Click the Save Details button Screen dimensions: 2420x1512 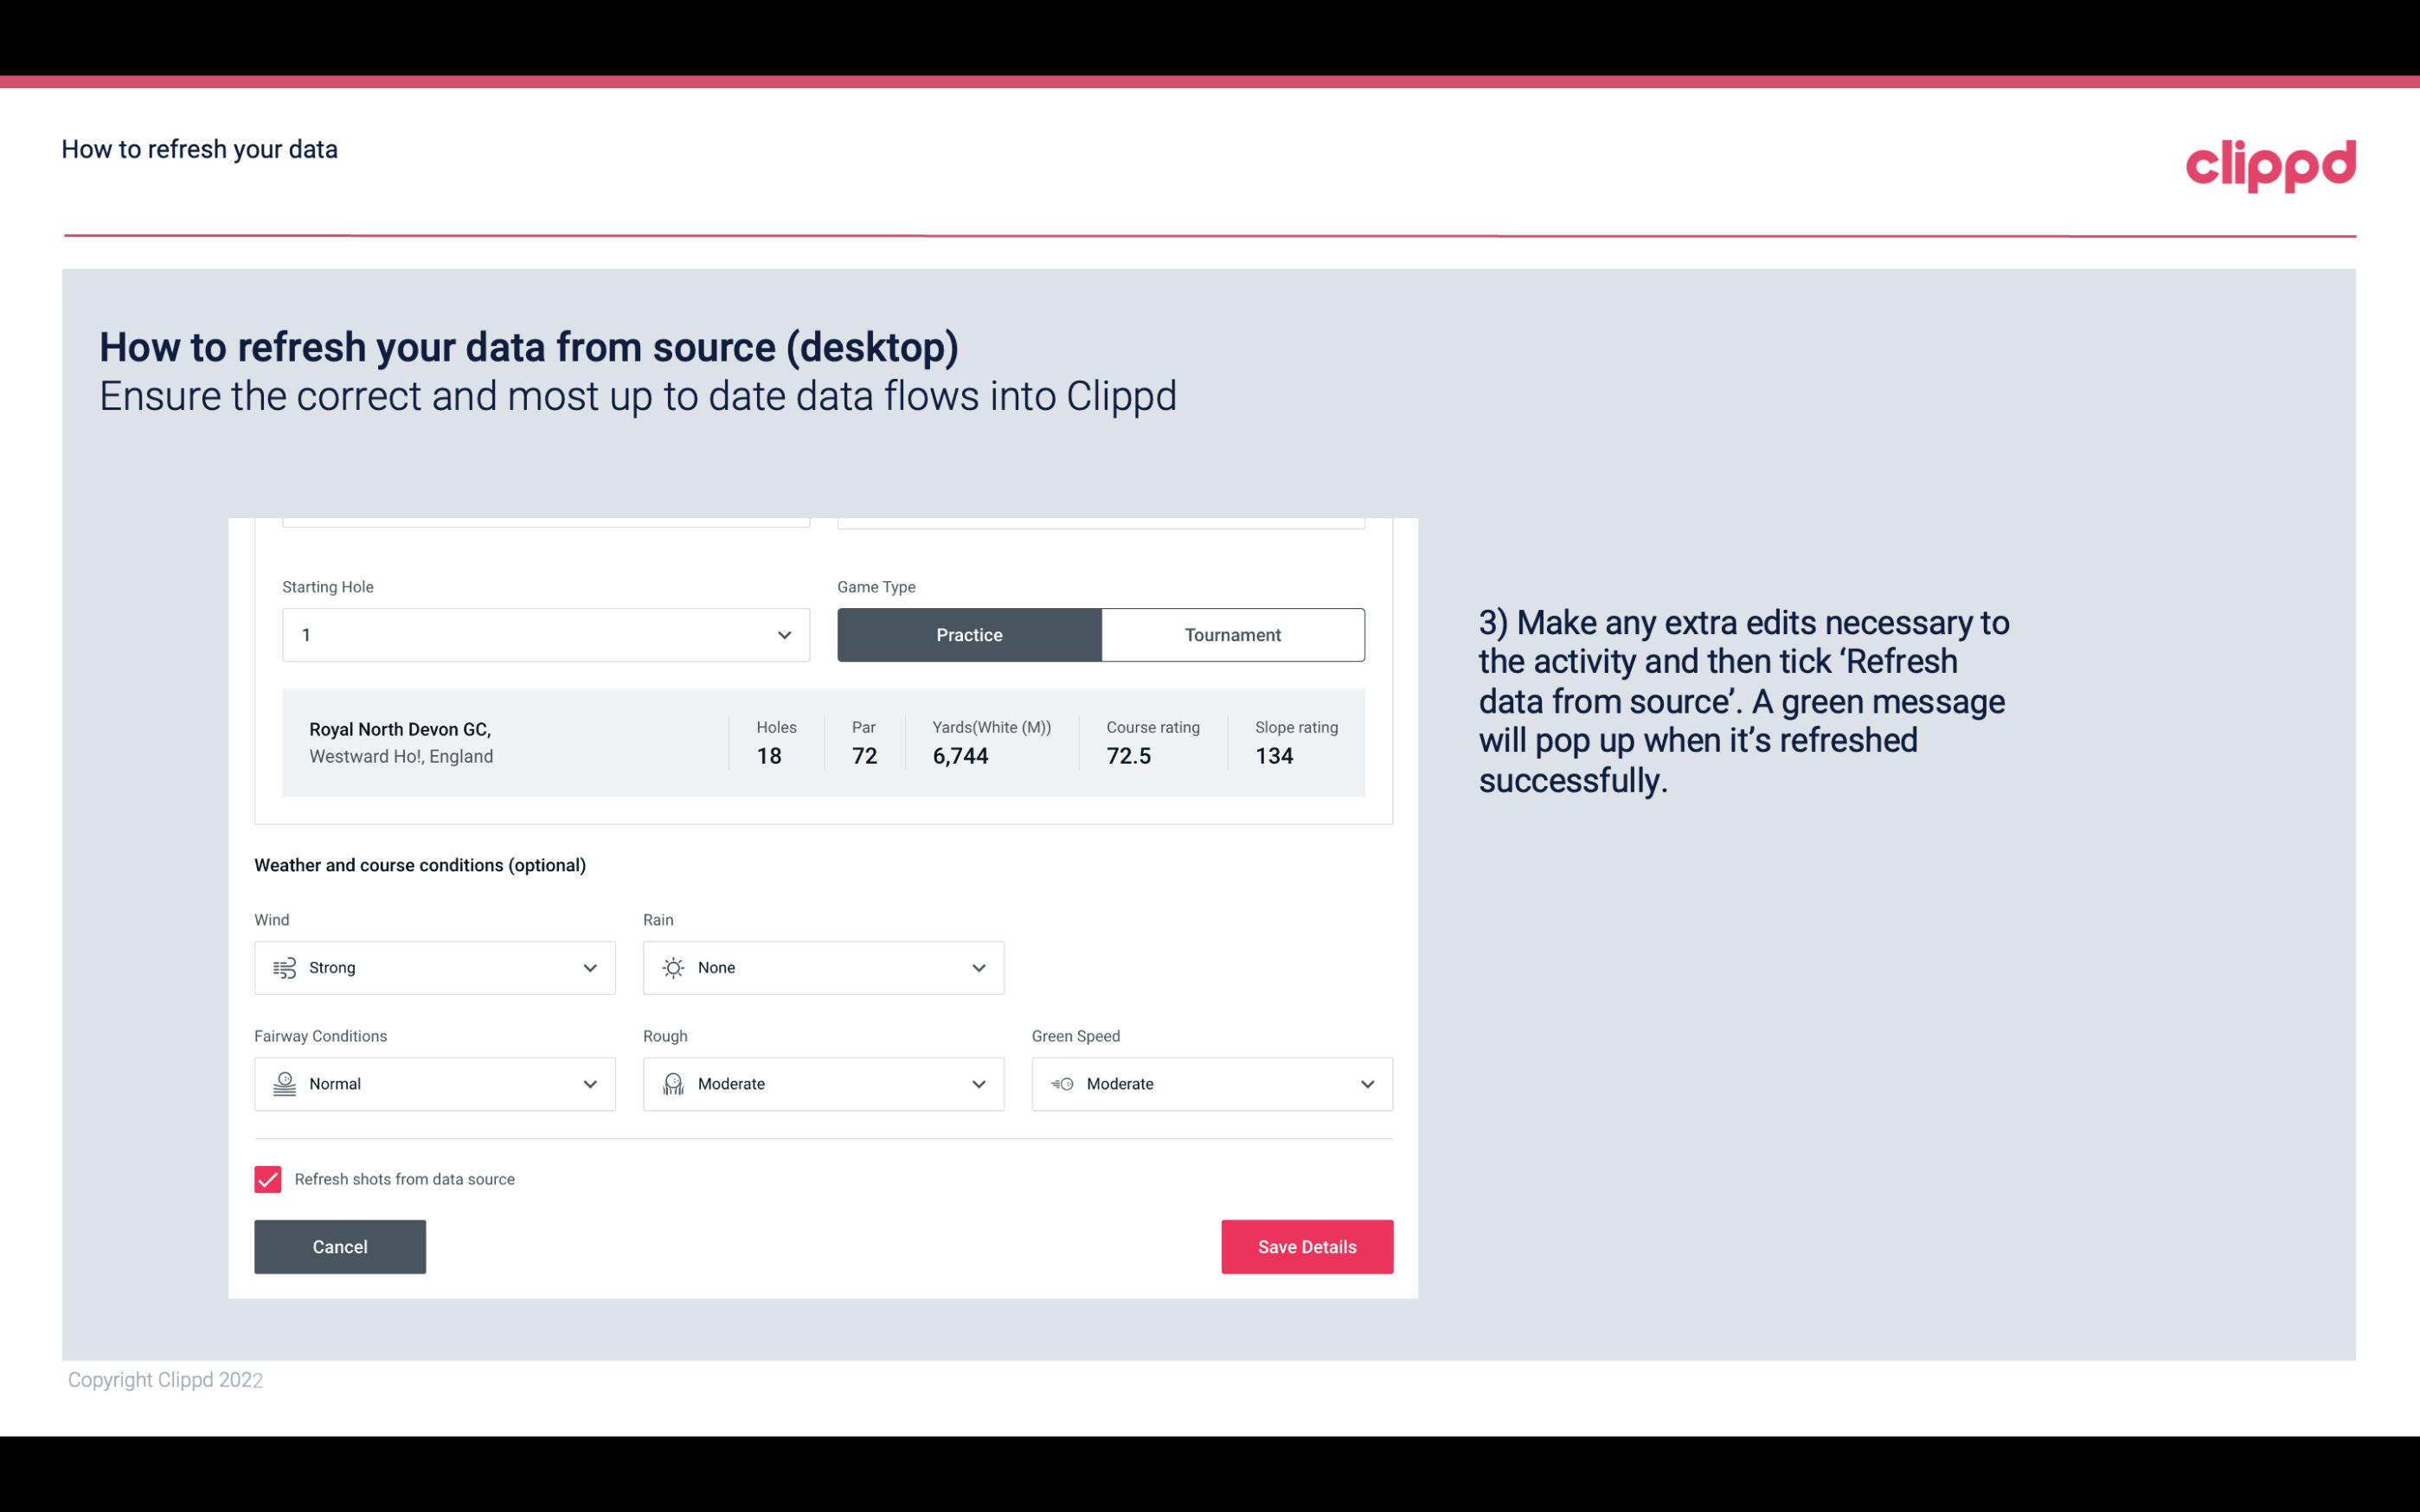(1306, 1246)
